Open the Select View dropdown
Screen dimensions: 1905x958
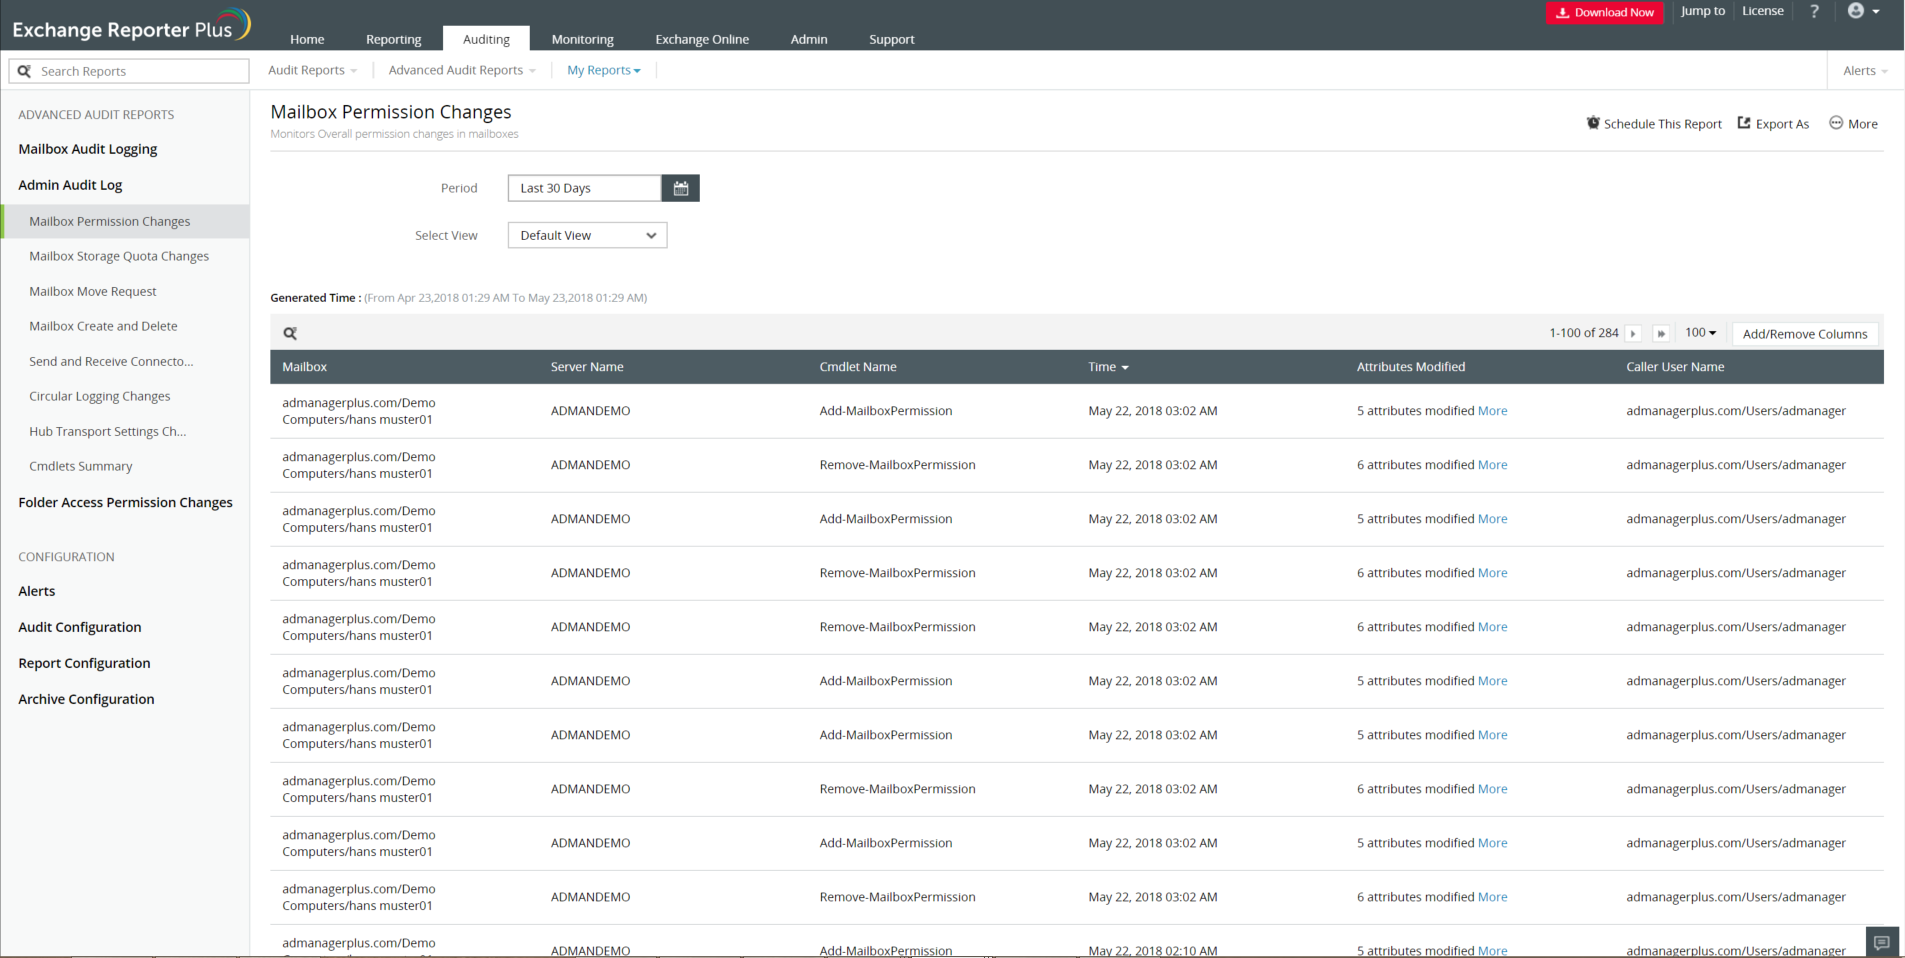587,236
